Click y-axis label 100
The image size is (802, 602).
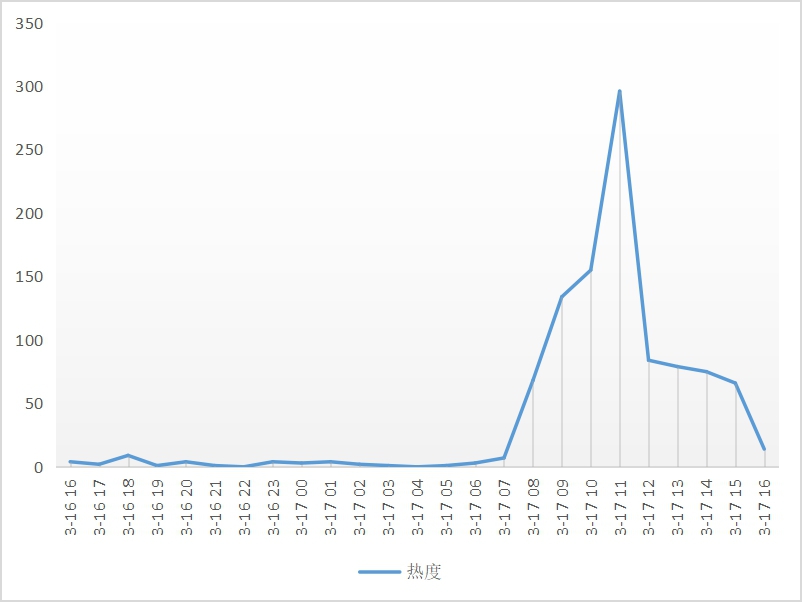(x=29, y=341)
